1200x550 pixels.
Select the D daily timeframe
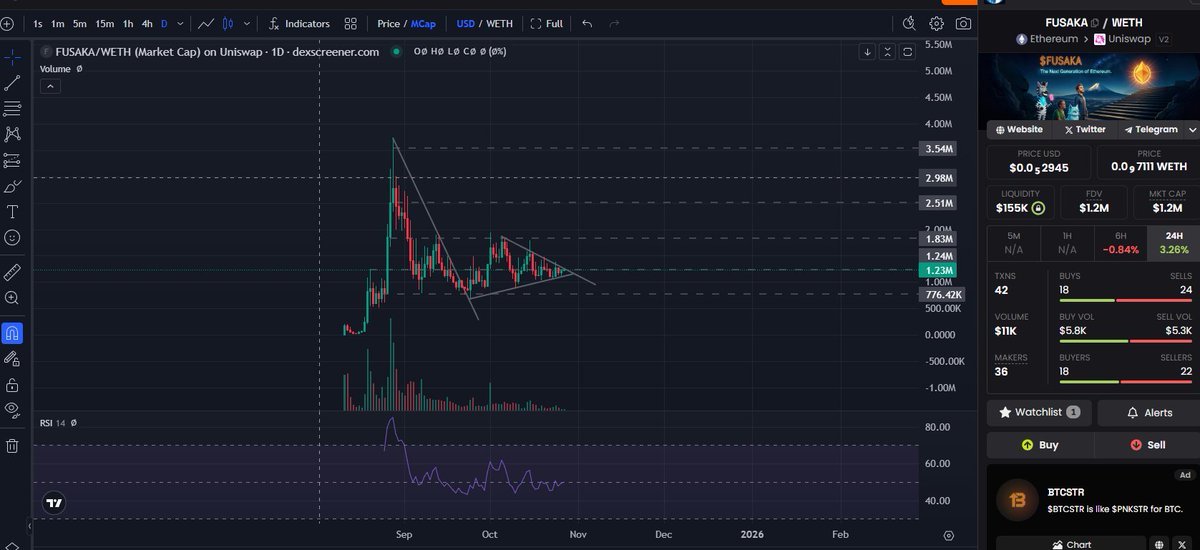[165, 23]
